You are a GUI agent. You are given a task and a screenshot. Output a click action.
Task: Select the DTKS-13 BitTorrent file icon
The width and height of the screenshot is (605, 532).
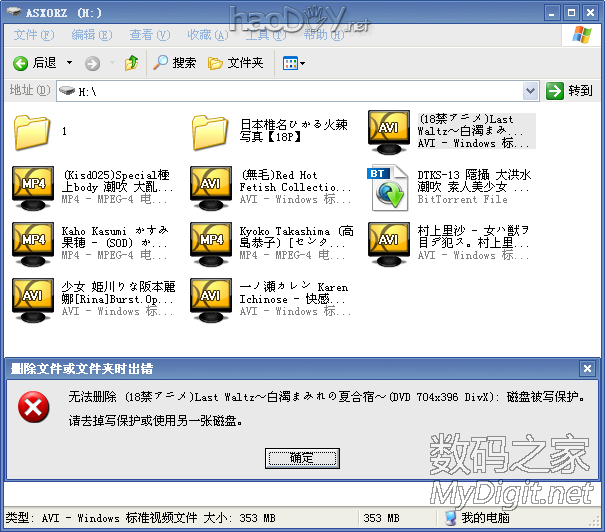[389, 187]
